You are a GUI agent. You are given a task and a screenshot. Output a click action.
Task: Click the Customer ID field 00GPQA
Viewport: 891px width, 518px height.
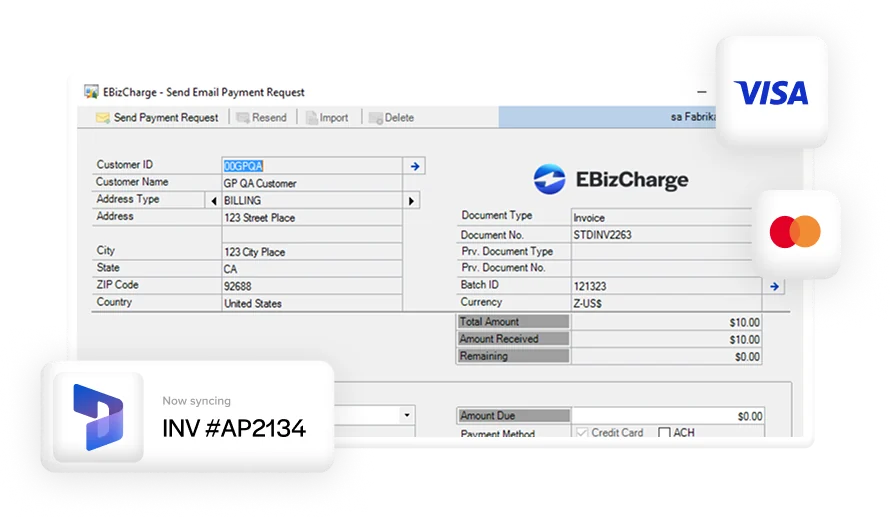pyautogui.click(x=312, y=166)
